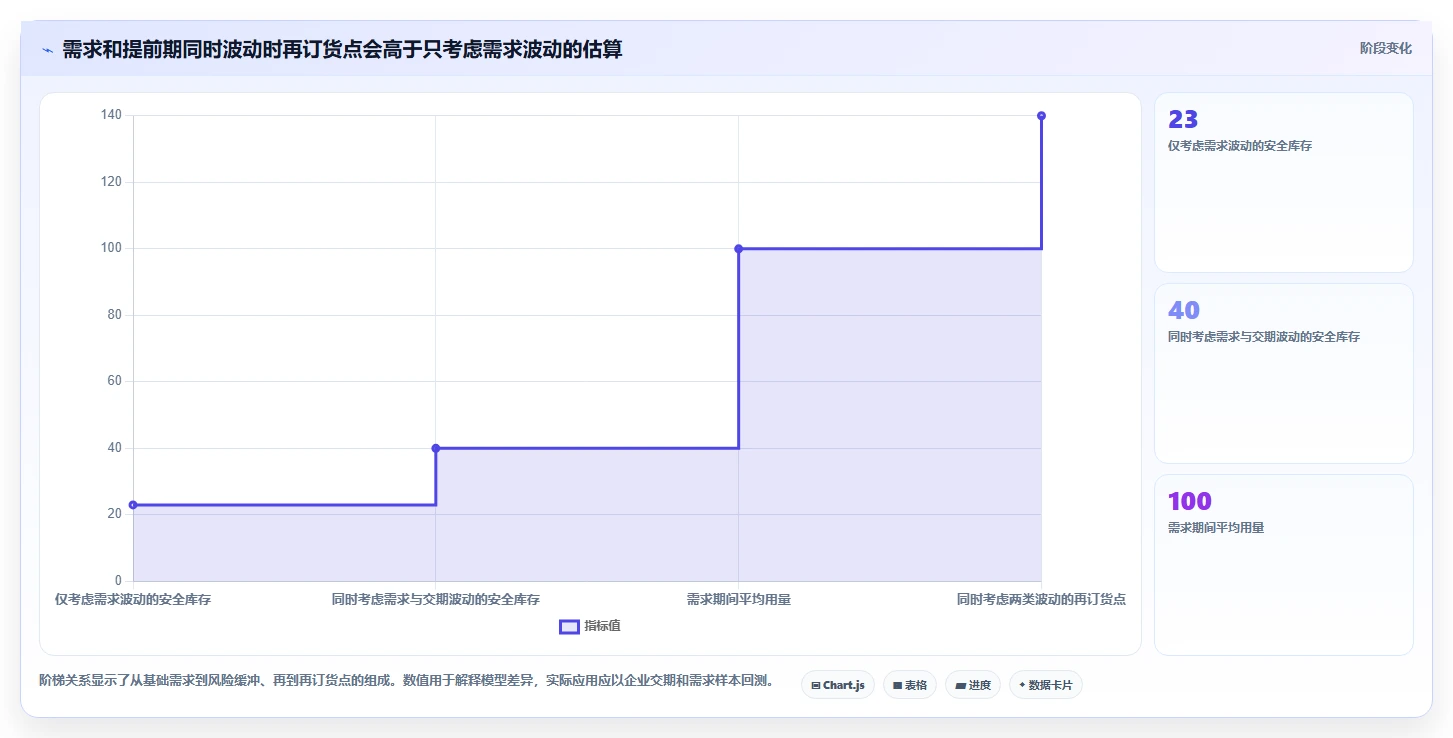
Task: Click the footnote text starting with 阶梯关系显示了
Action: (406, 681)
